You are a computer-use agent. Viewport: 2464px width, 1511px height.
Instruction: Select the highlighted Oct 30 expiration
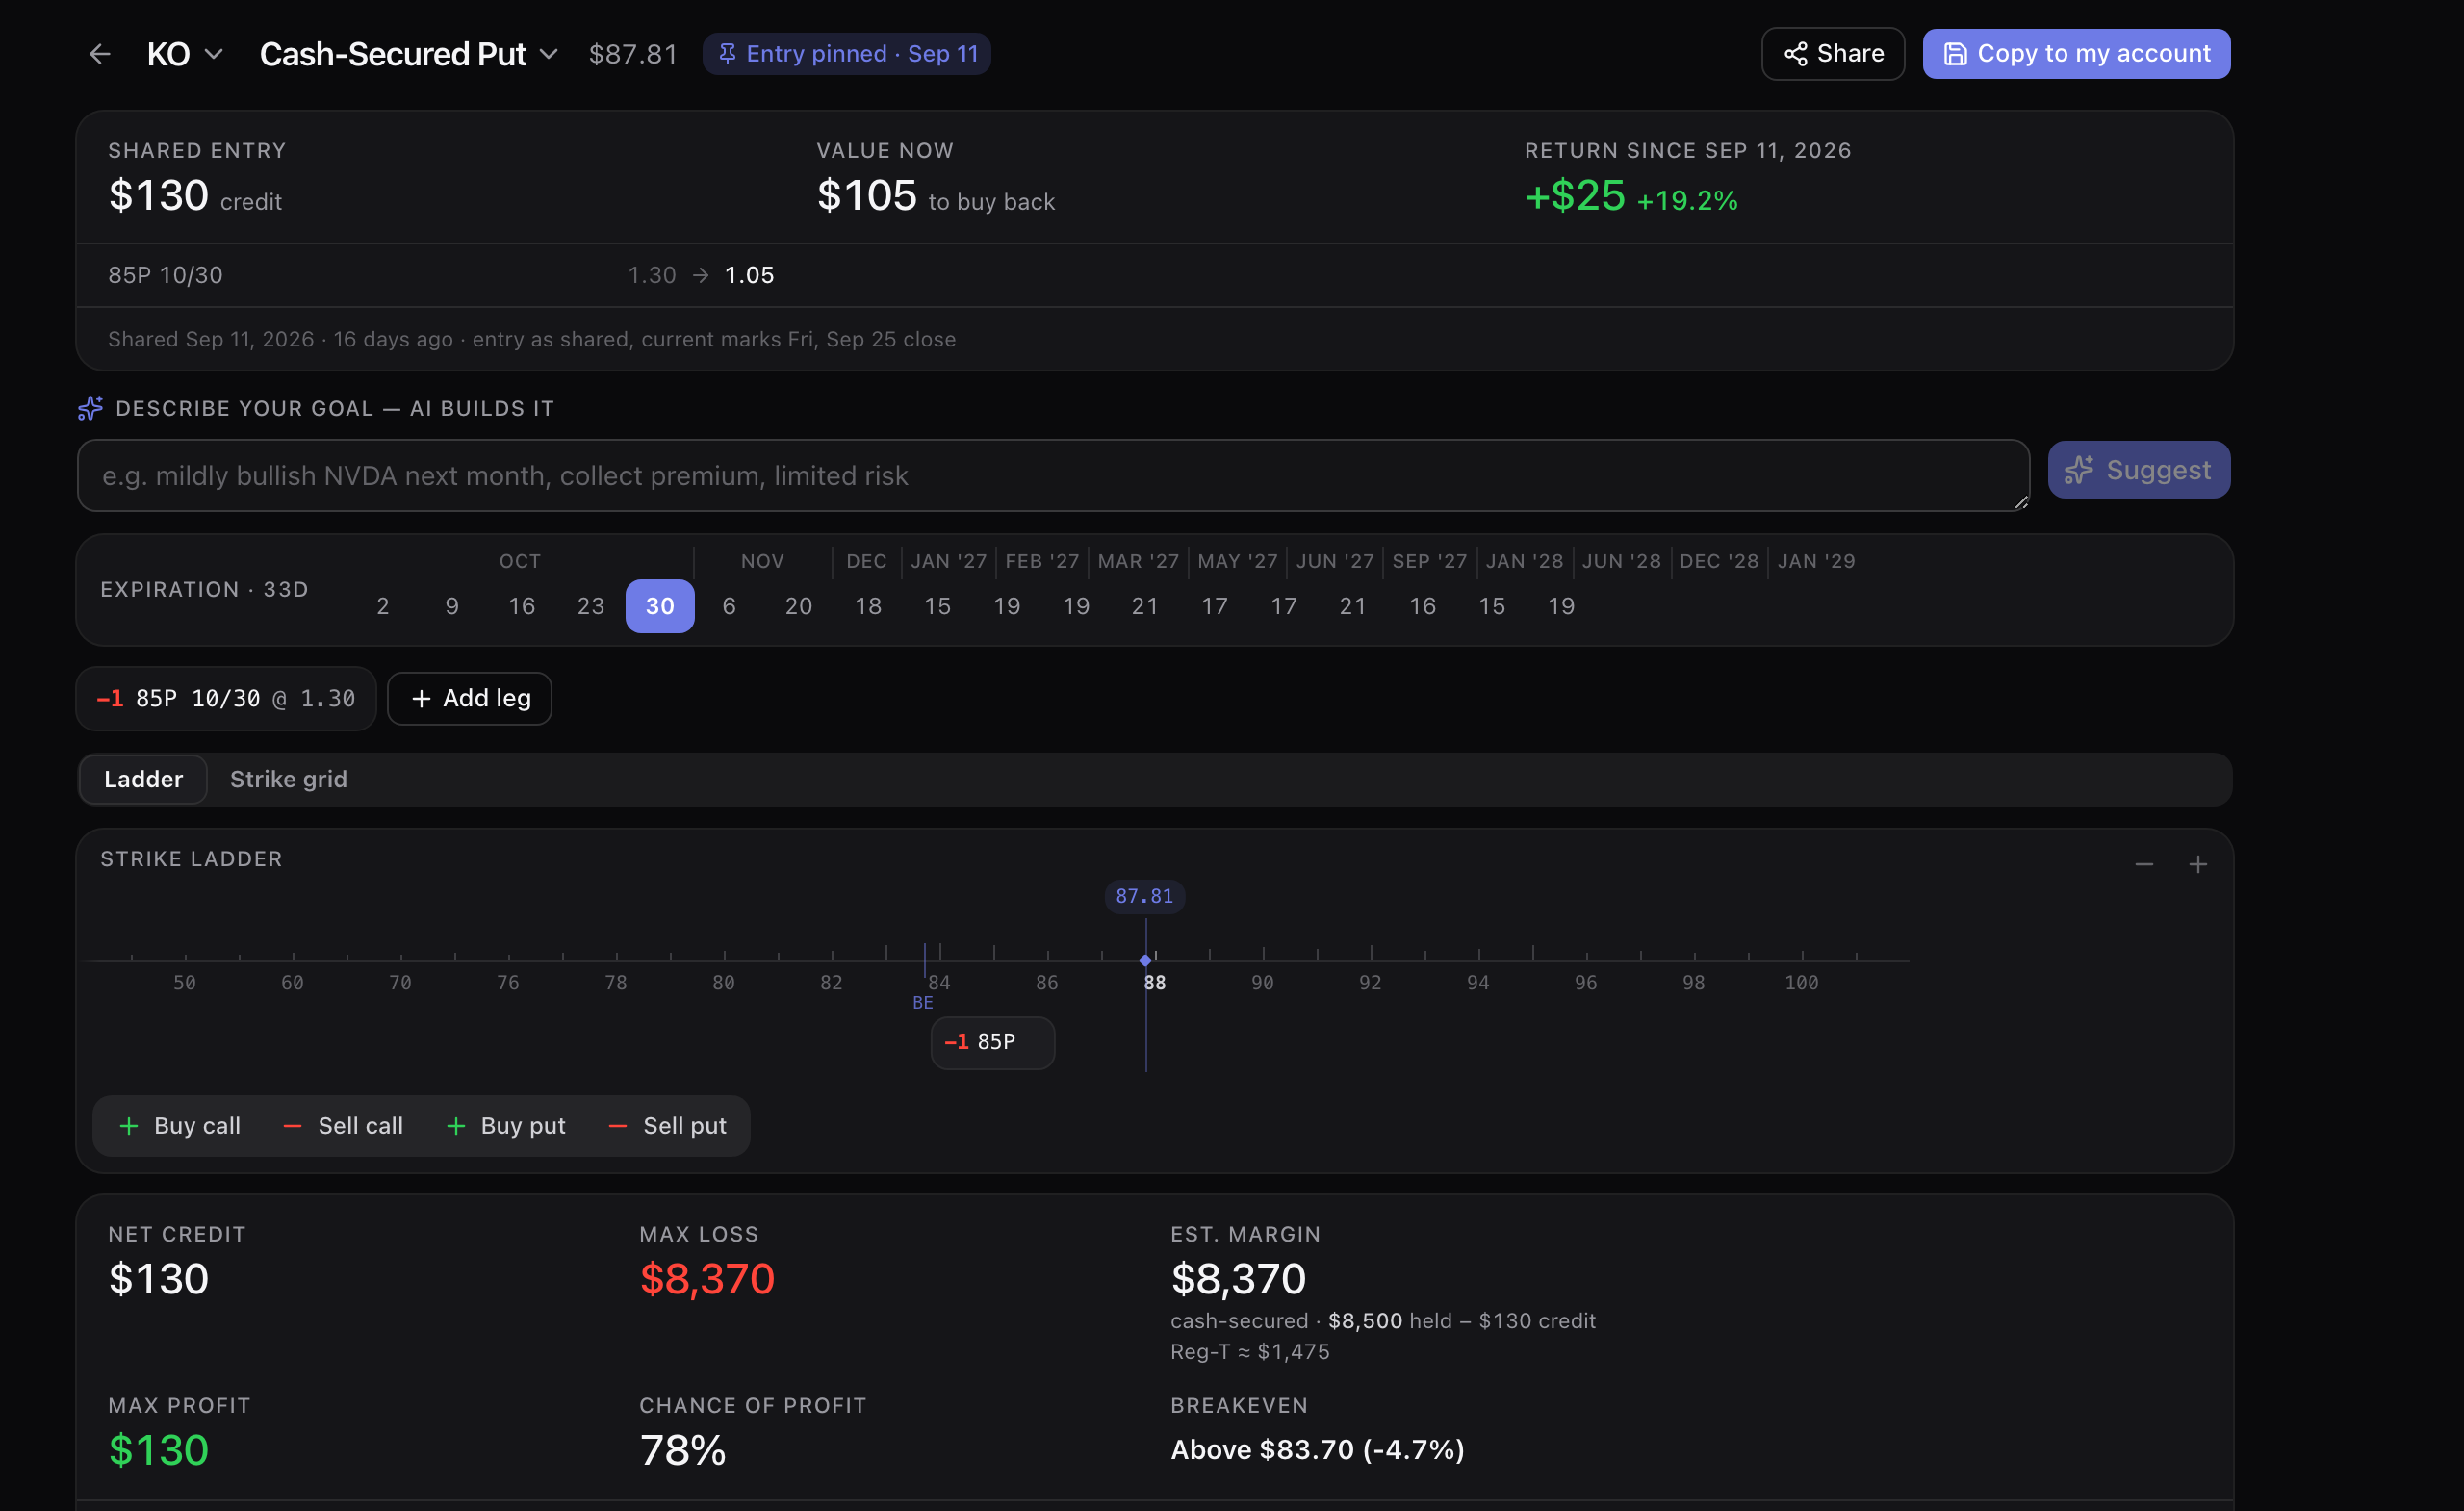(660, 606)
